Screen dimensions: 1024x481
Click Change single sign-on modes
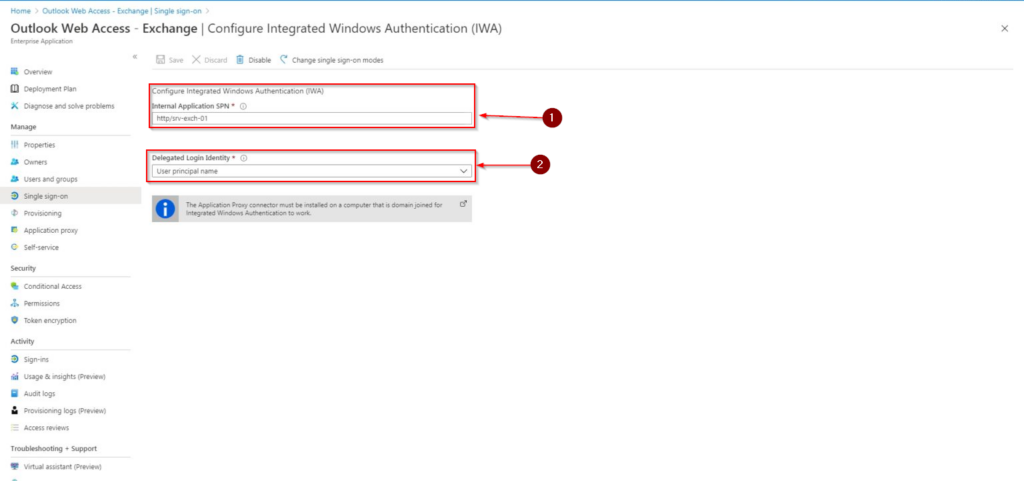(331, 60)
